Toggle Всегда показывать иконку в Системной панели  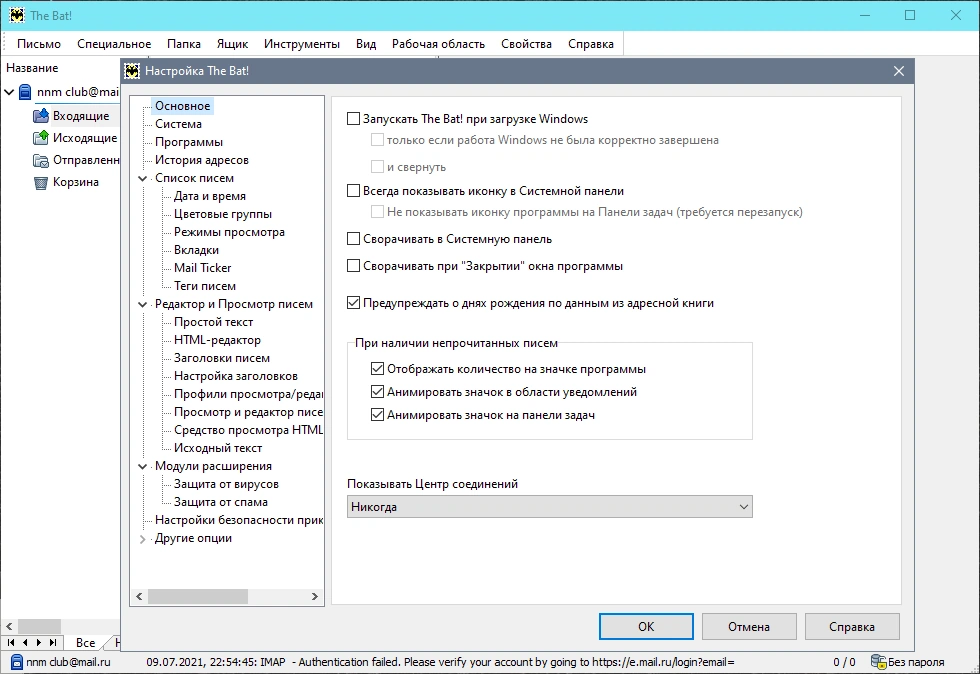click(x=354, y=191)
